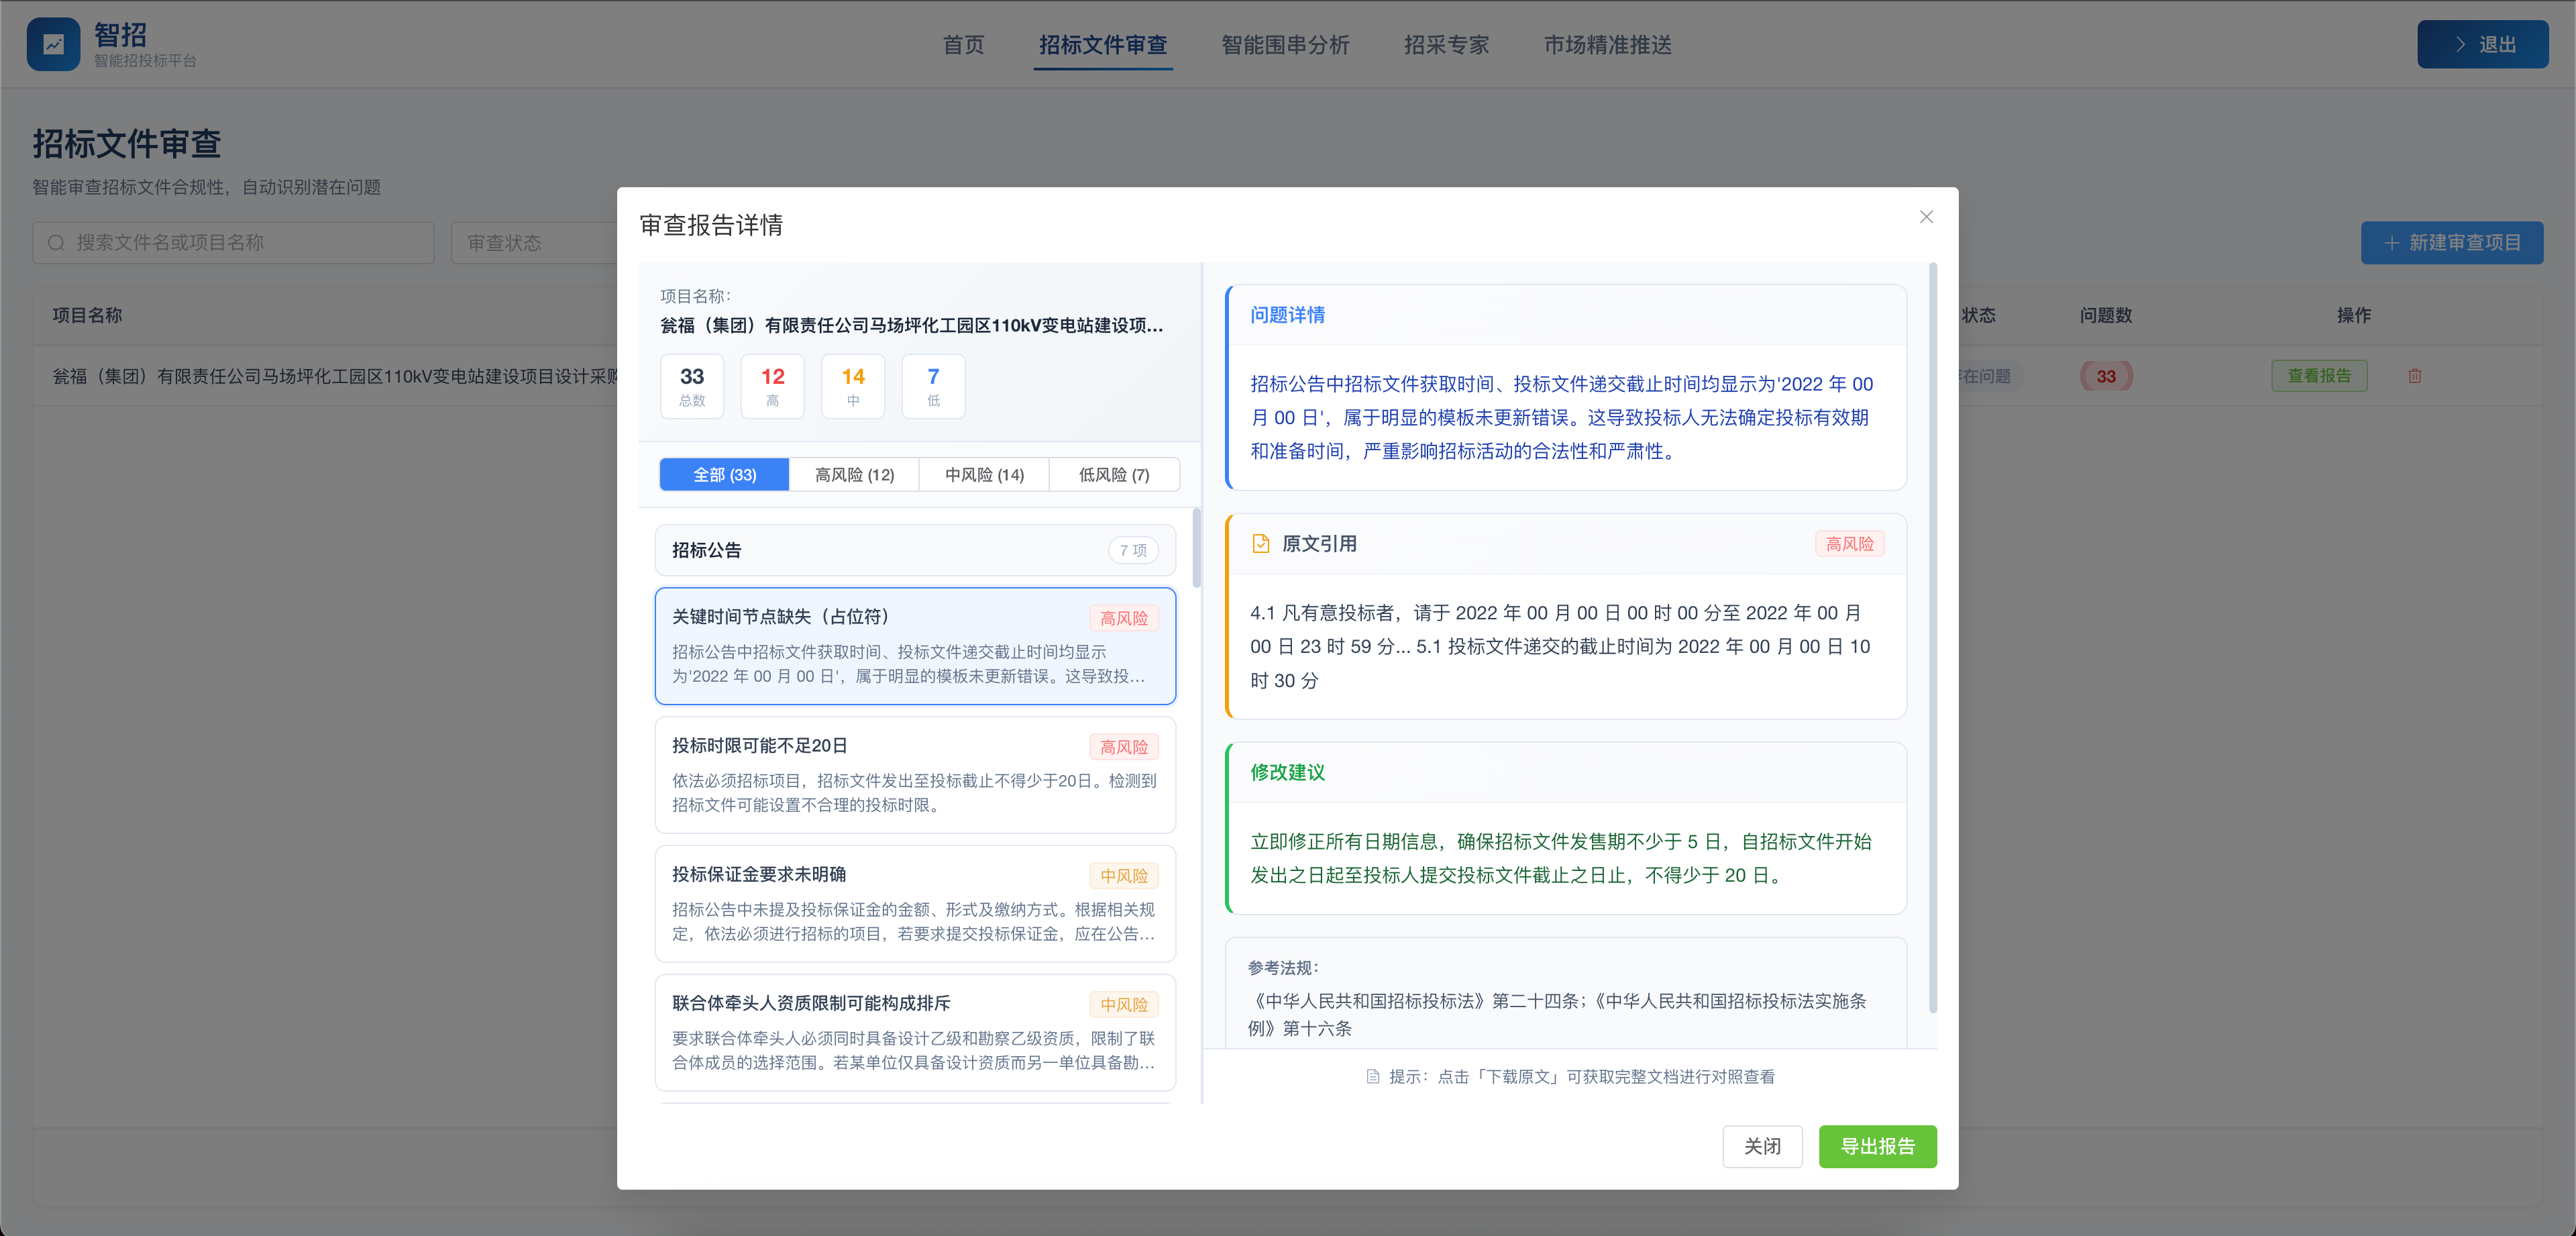Click the 中风险 tag on 投标保证金要求未明确

[x=1124, y=876]
